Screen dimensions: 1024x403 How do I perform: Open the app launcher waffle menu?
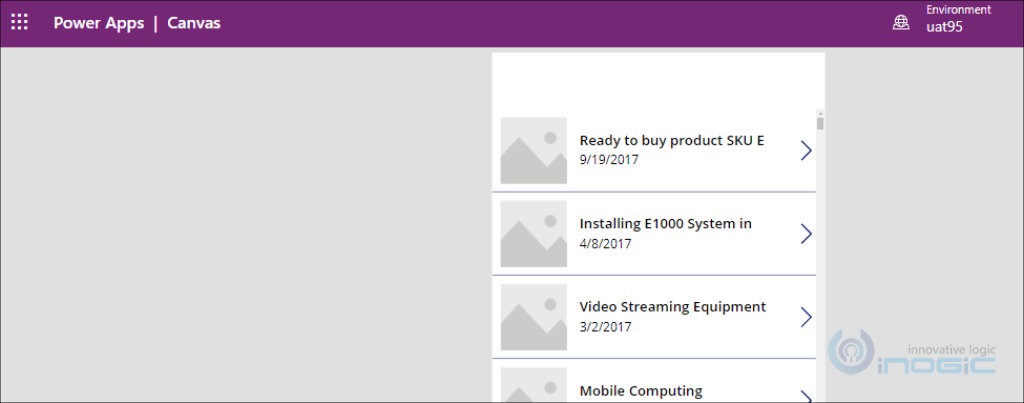[20, 22]
